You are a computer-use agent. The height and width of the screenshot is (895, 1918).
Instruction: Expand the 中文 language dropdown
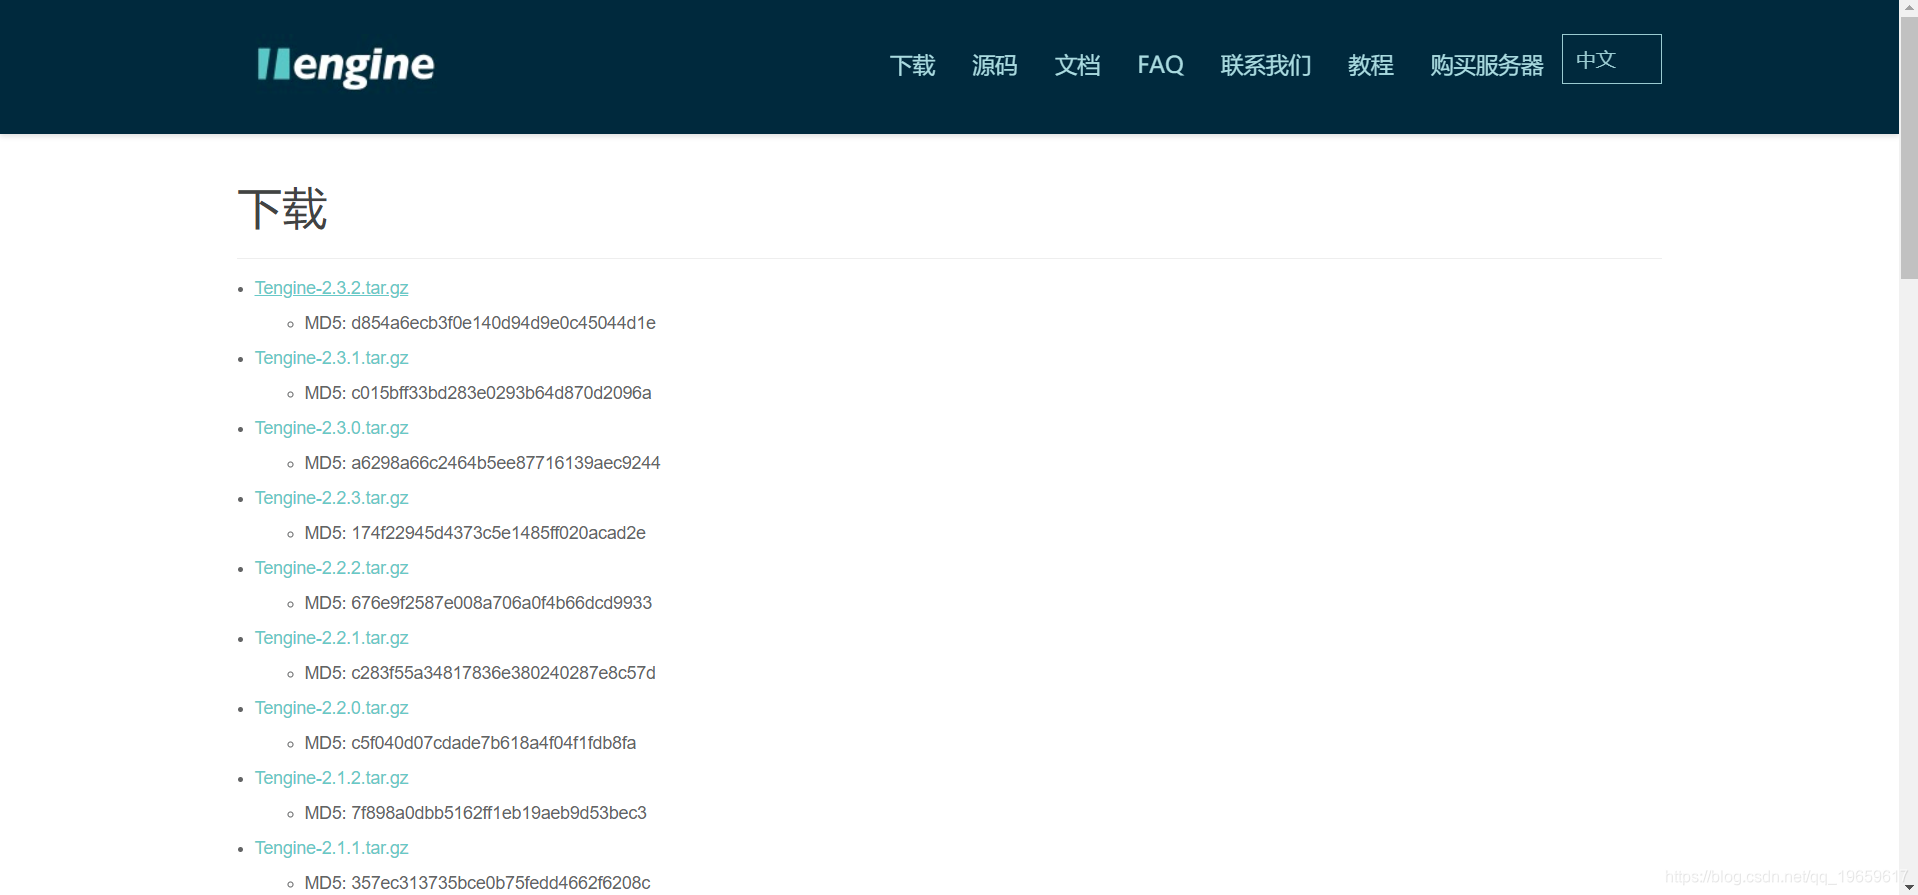pos(1611,59)
